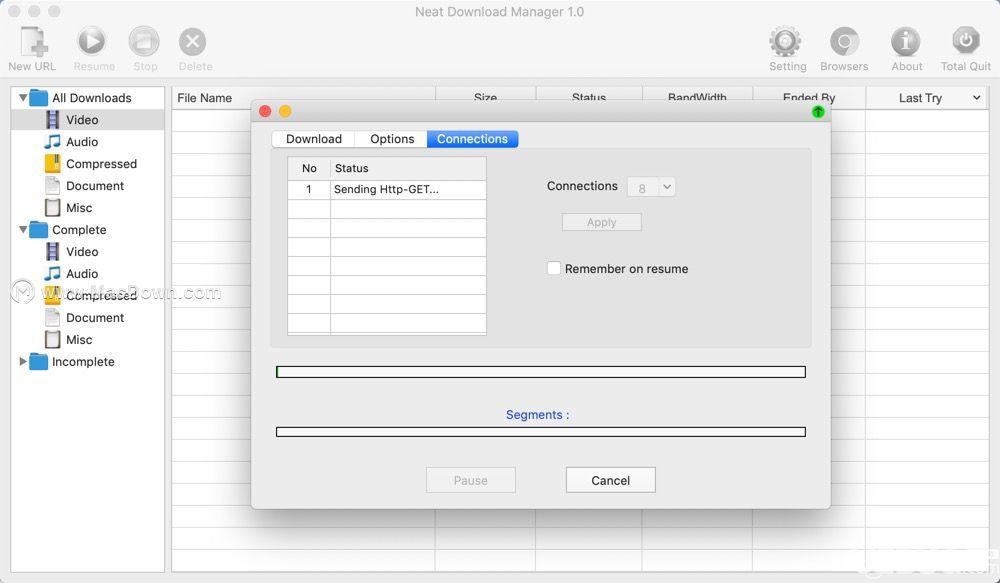The height and width of the screenshot is (583, 1000).
Task: Click the Total Quit power icon
Action: [x=966, y=41]
